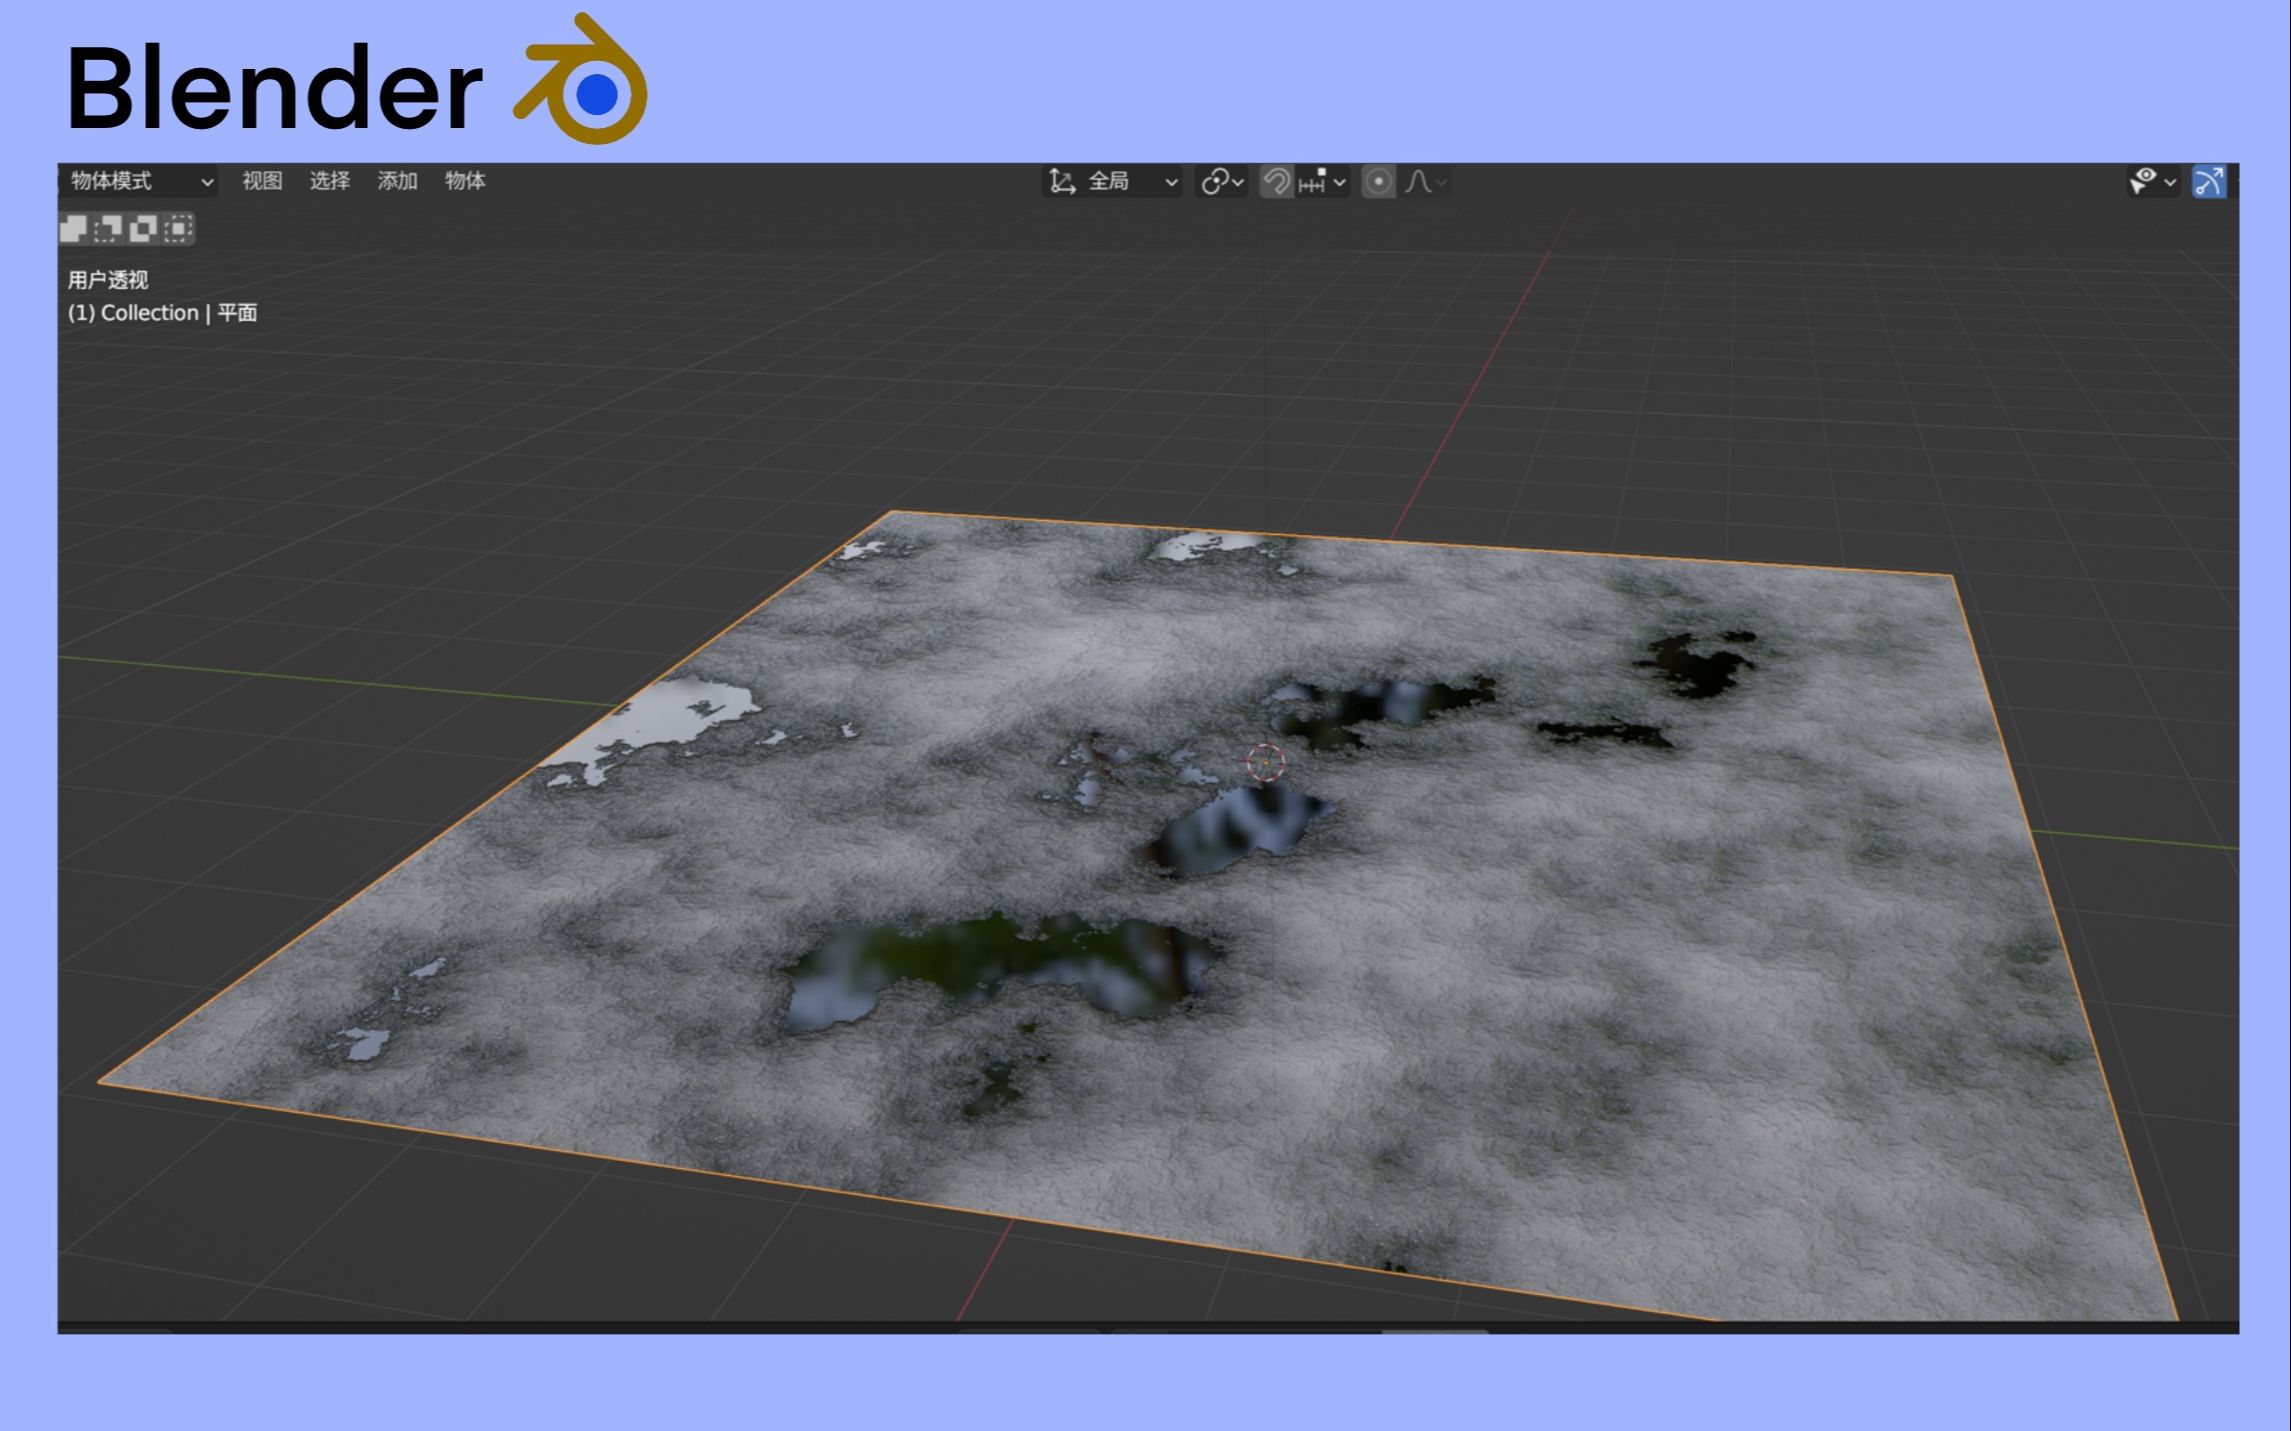Toggle proportional editing circle button
Image resolution: width=2291 pixels, height=1431 pixels.
(1378, 181)
